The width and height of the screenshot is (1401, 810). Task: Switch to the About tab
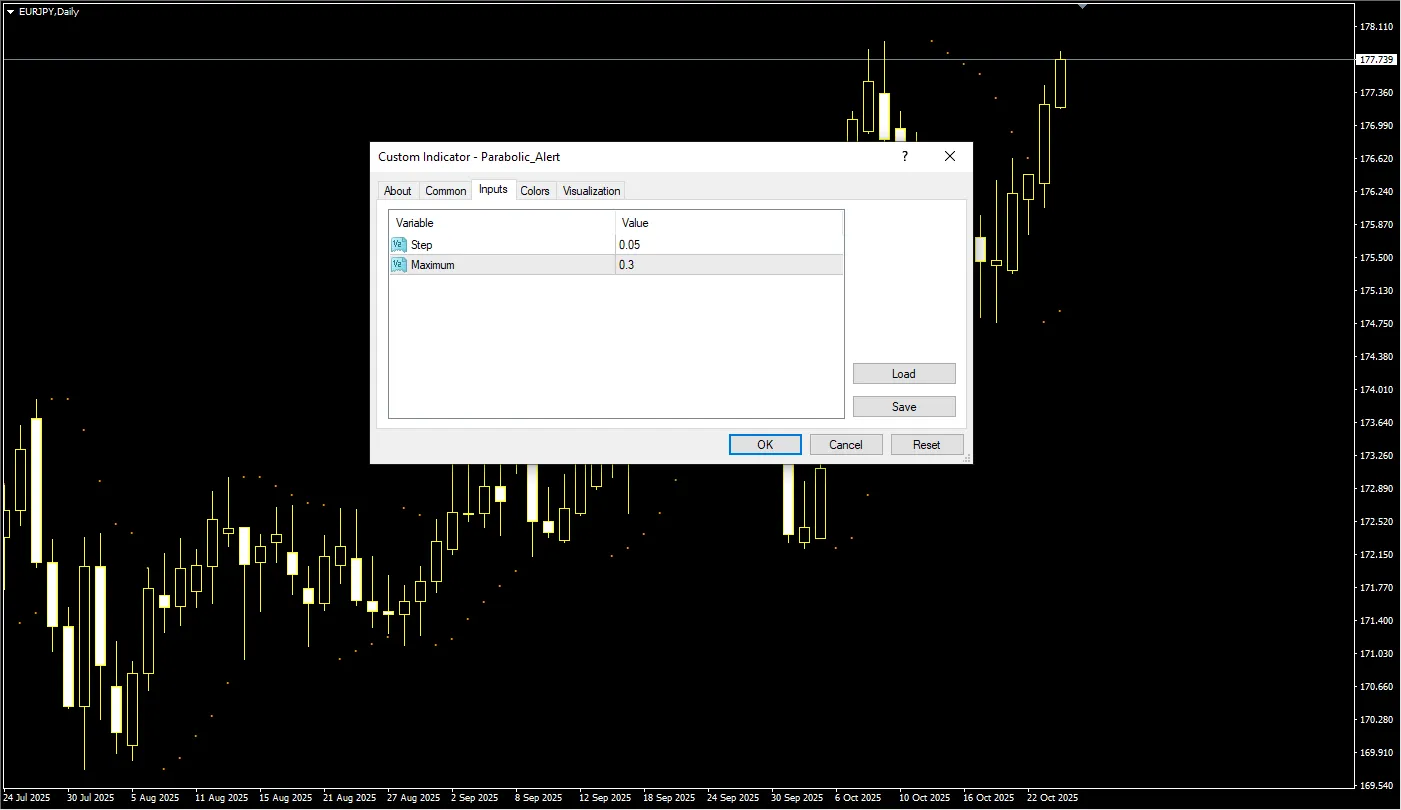coord(398,191)
